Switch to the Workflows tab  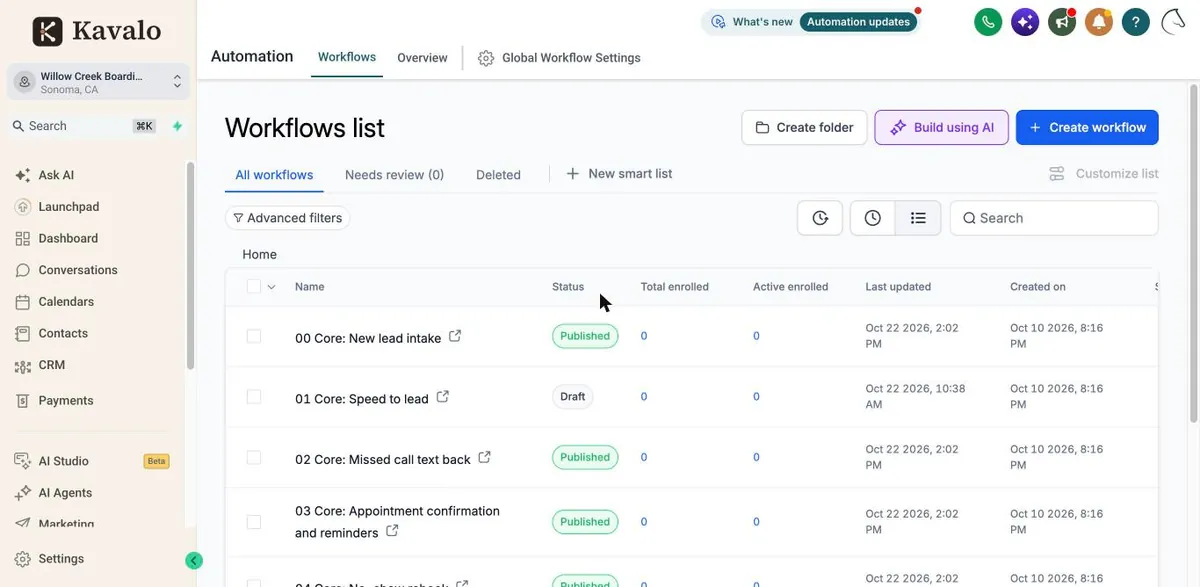tap(347, 57)
